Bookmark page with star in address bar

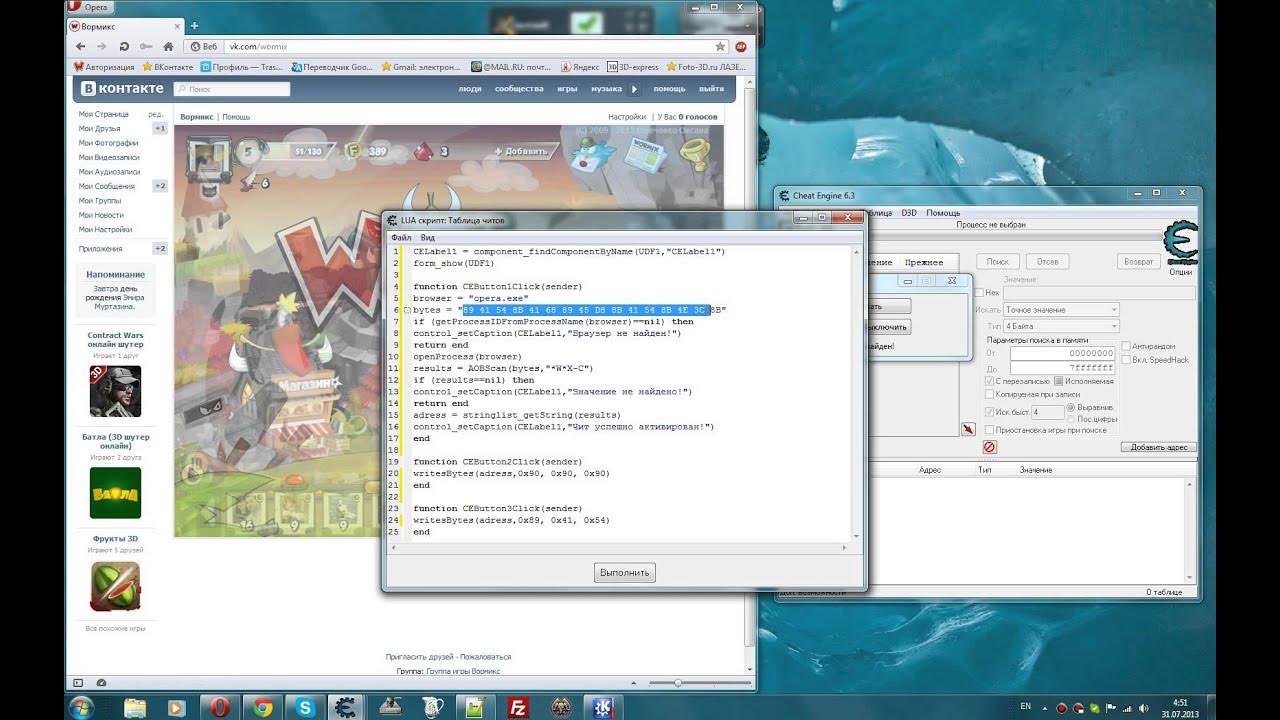720,46
